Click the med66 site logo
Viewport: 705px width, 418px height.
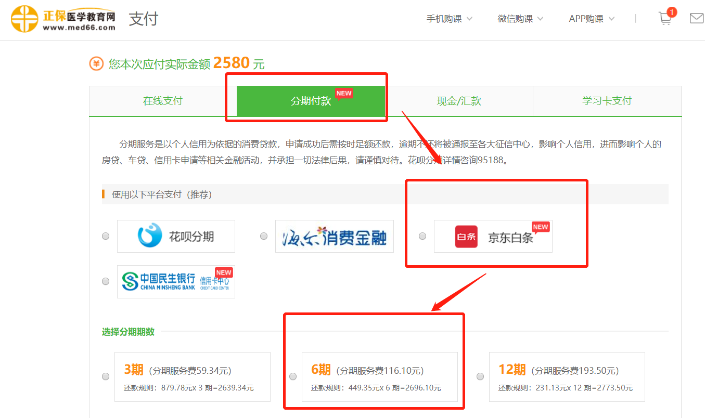tap(60, 18)
